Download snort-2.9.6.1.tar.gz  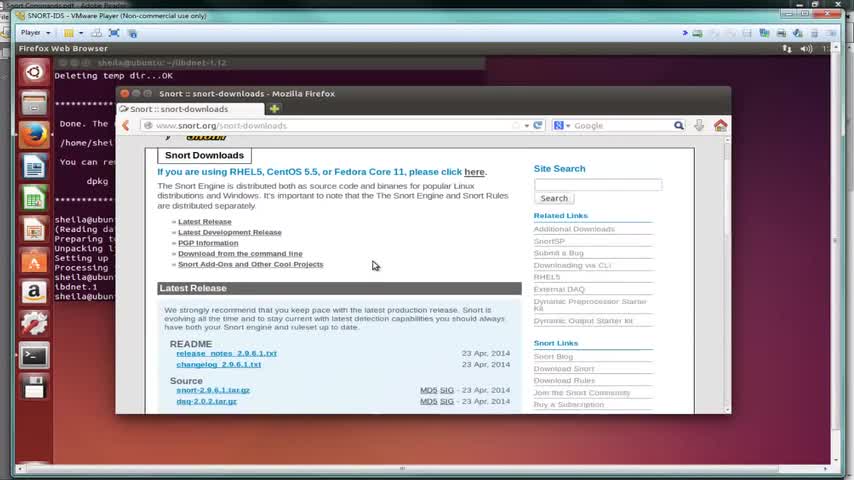point(213,390)
